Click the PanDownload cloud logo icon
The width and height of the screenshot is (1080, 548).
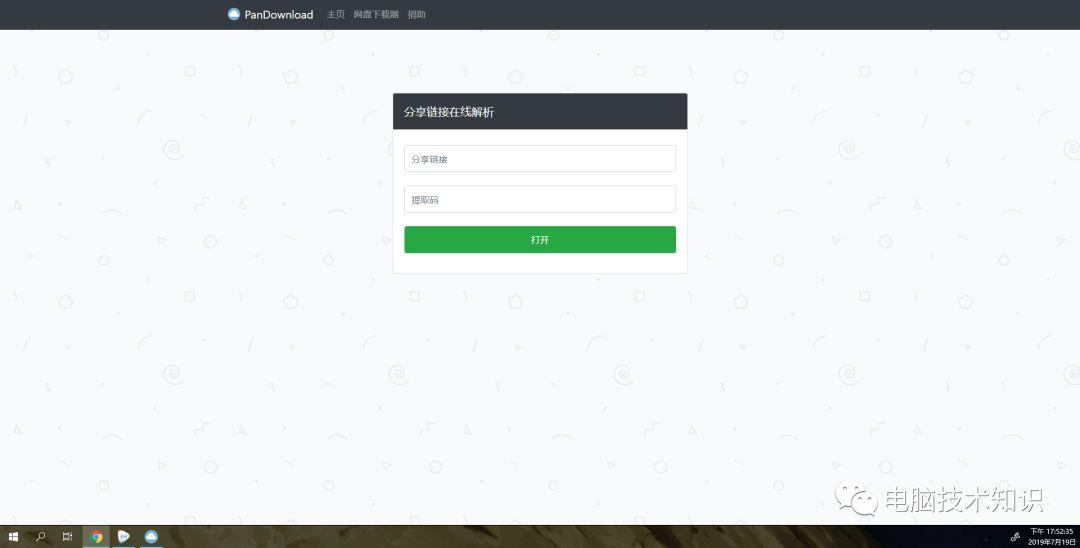(233, 14)
